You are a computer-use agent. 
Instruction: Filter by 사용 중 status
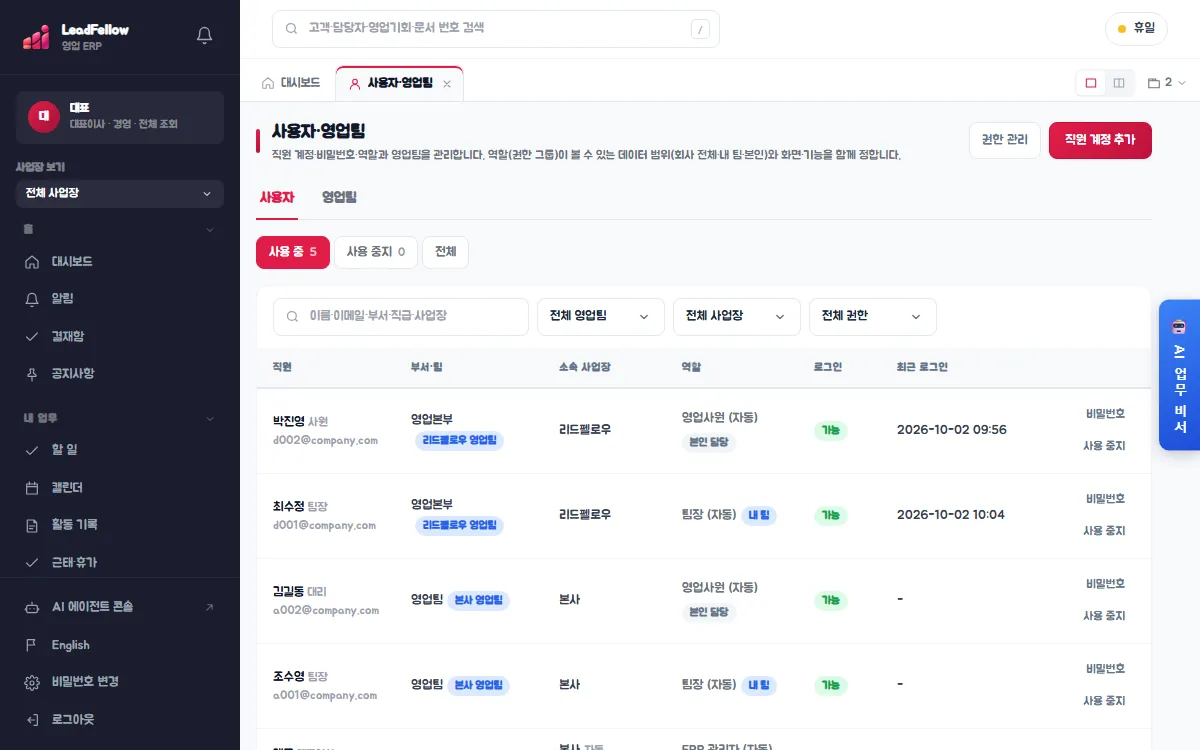293,252
